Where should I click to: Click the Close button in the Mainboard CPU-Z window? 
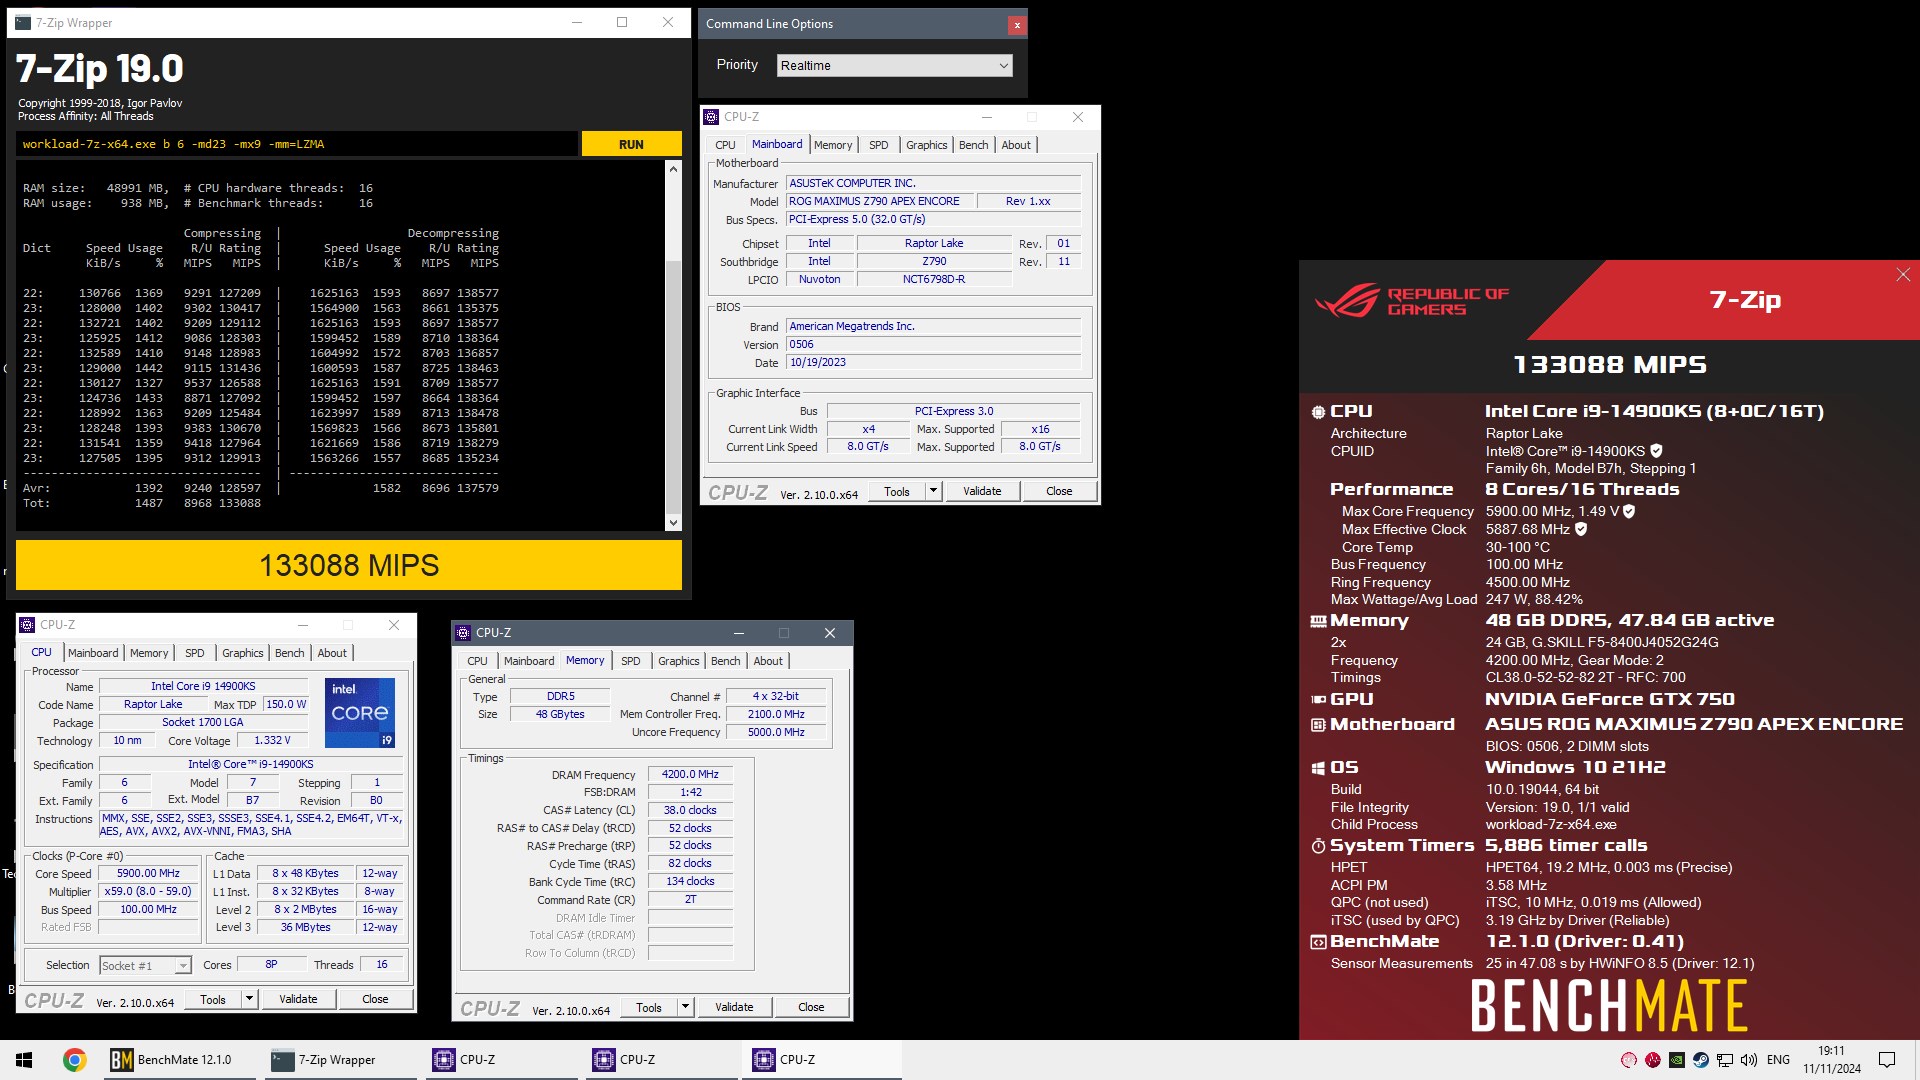pyautogui.click(x=1059, y=491)
